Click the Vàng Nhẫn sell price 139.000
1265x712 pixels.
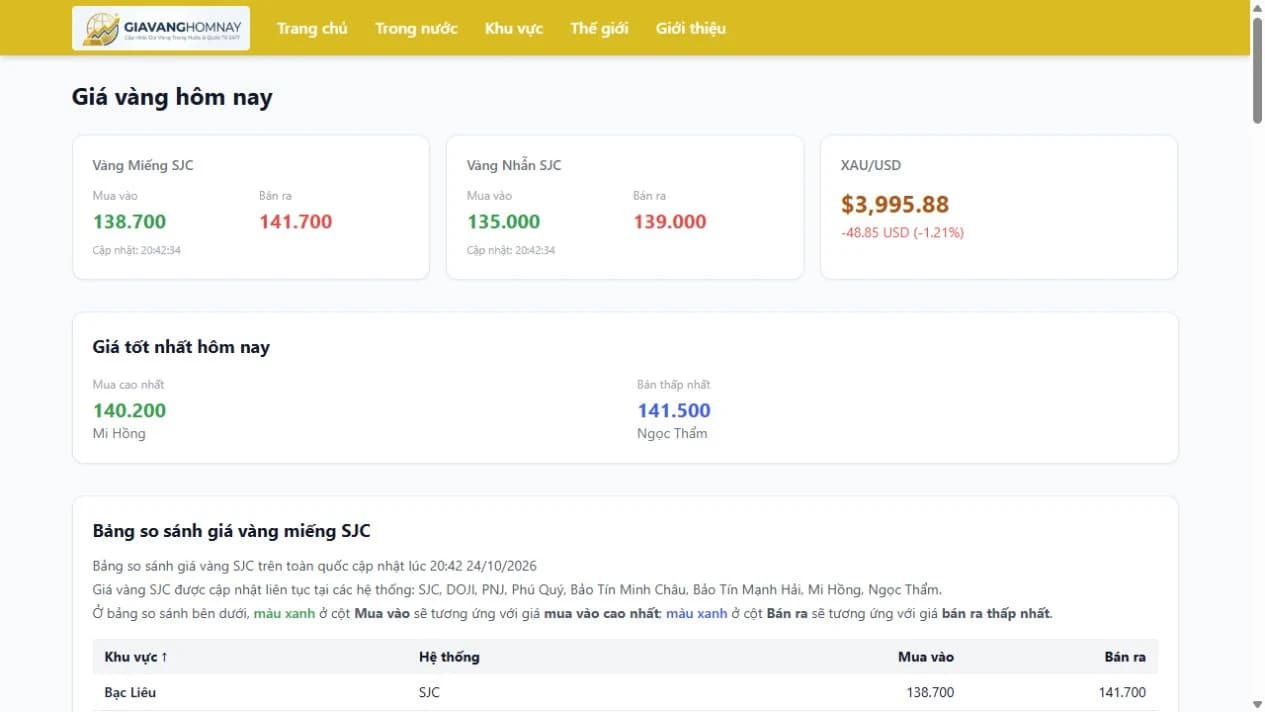click(669, 222)
